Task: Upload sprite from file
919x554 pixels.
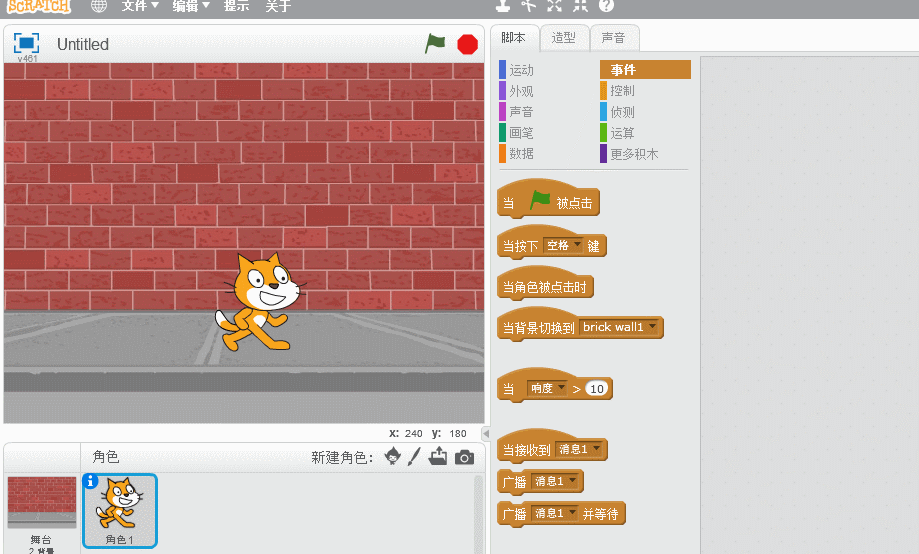Action: coord(437,456)
